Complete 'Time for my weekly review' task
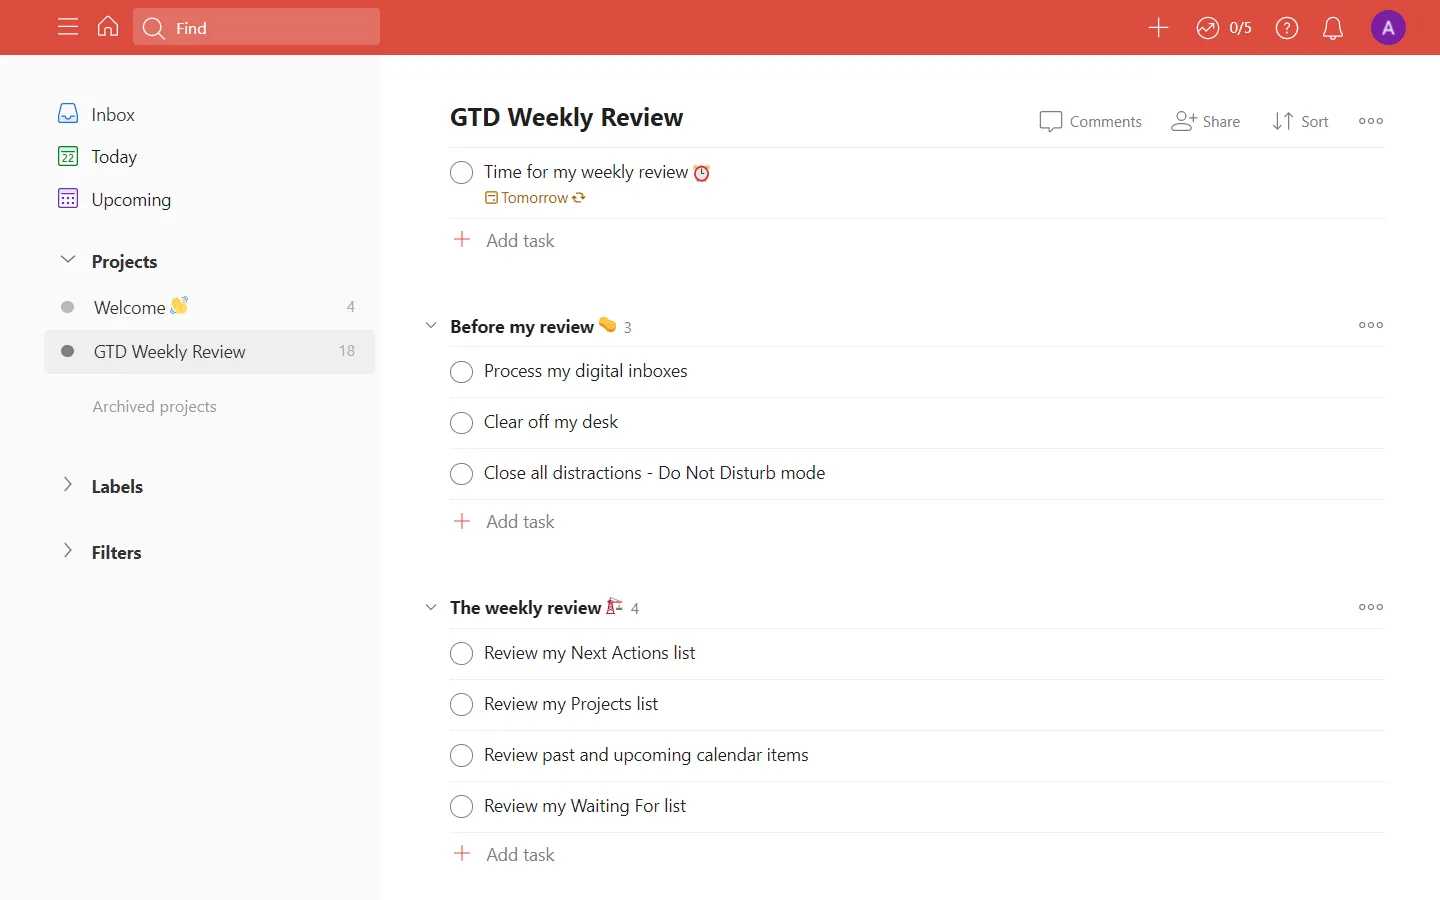This screenshot has width=1440, height=900. pyautogui.click(x=461, y=173)
